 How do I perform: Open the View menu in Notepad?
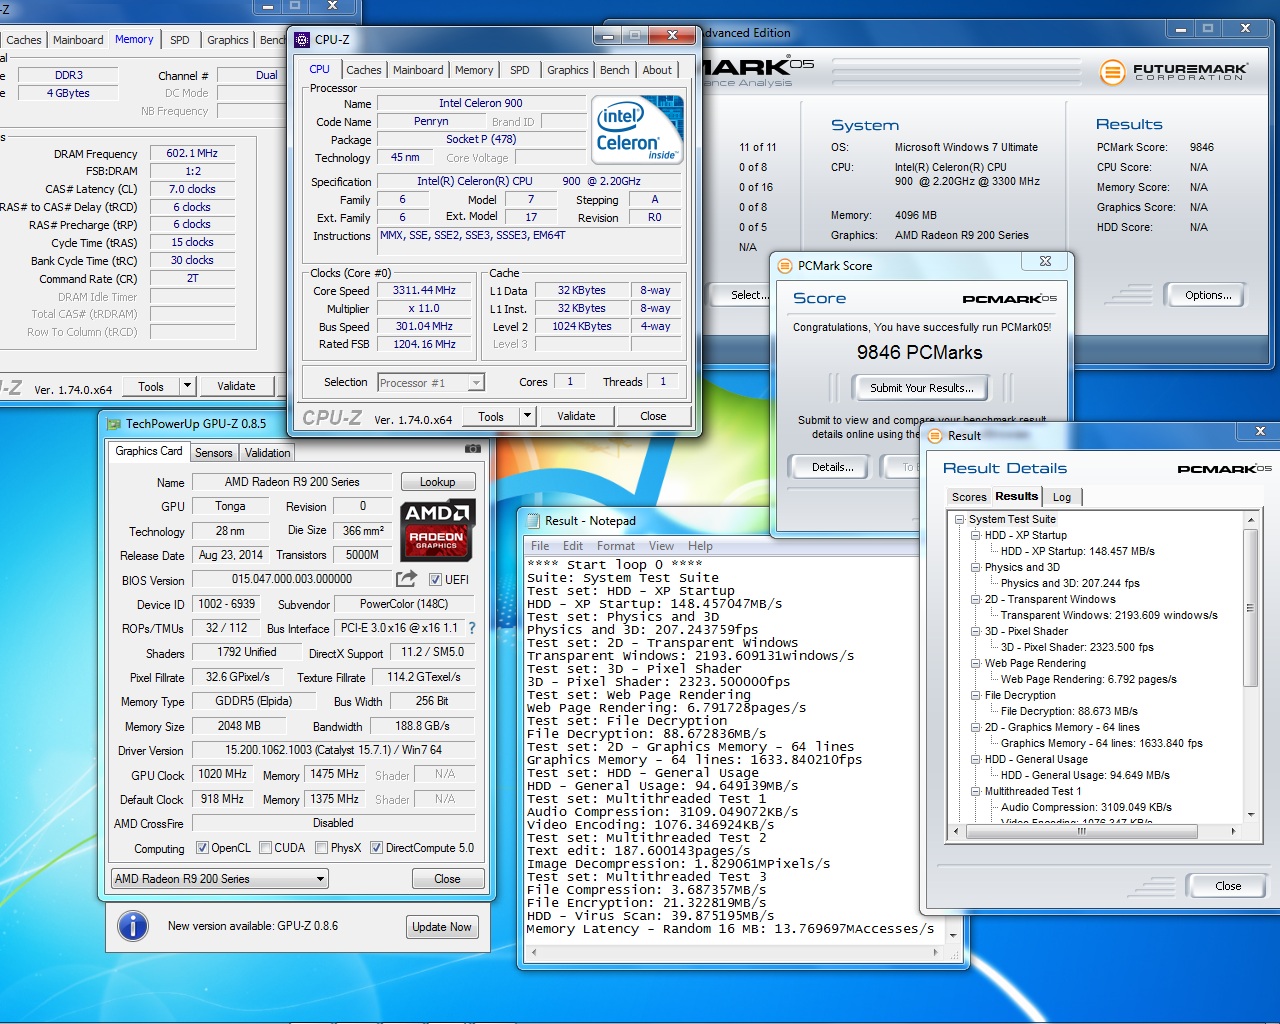click(x=661, y=546)
